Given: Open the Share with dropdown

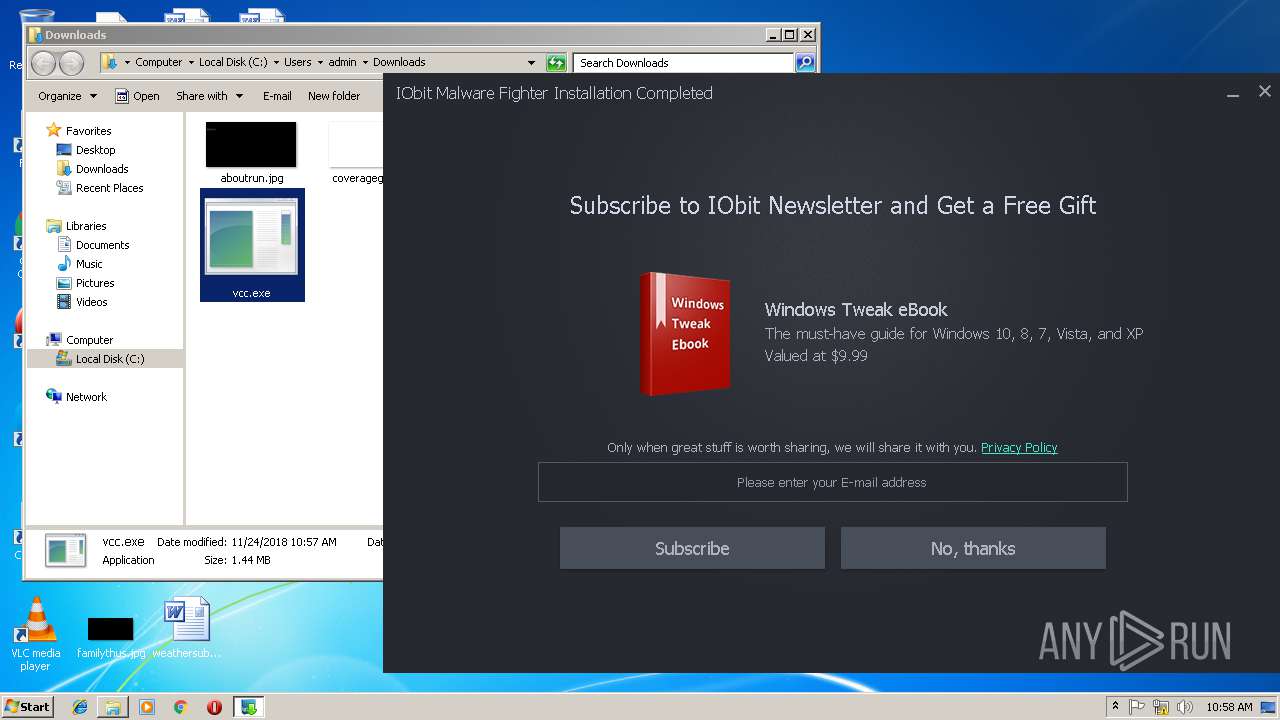Looking at the screenshot, I should point(209,96).
